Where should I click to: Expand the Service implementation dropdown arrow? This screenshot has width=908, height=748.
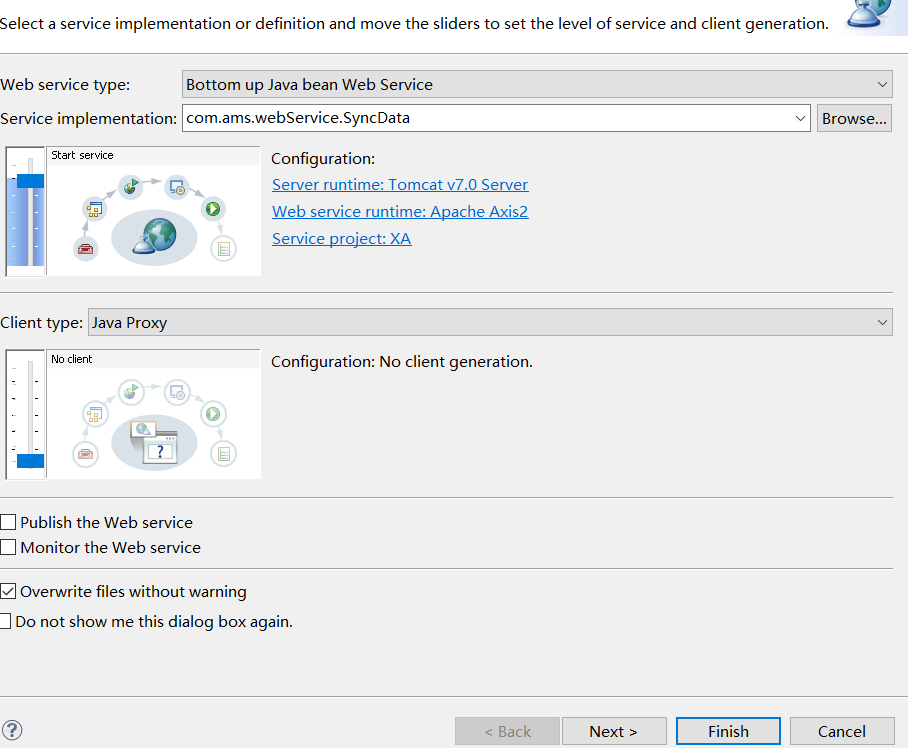(800, 118)
